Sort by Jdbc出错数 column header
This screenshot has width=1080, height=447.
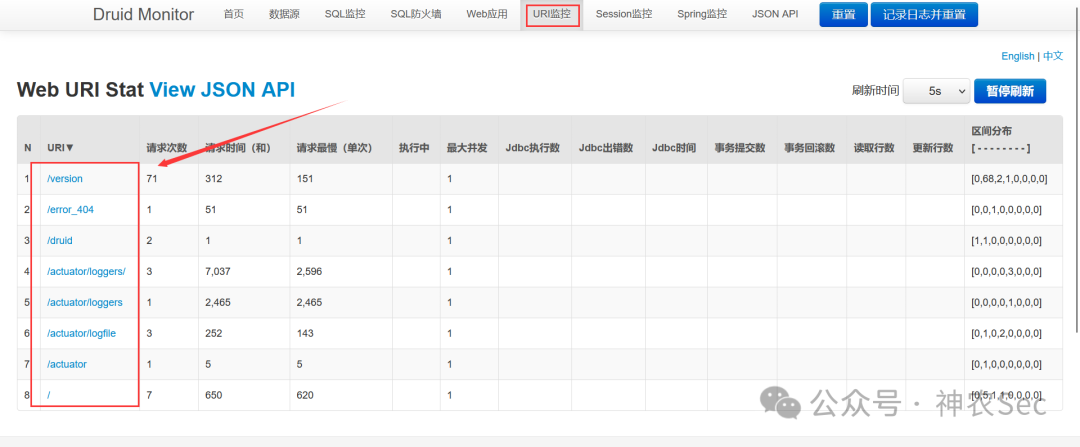point(605,147)
